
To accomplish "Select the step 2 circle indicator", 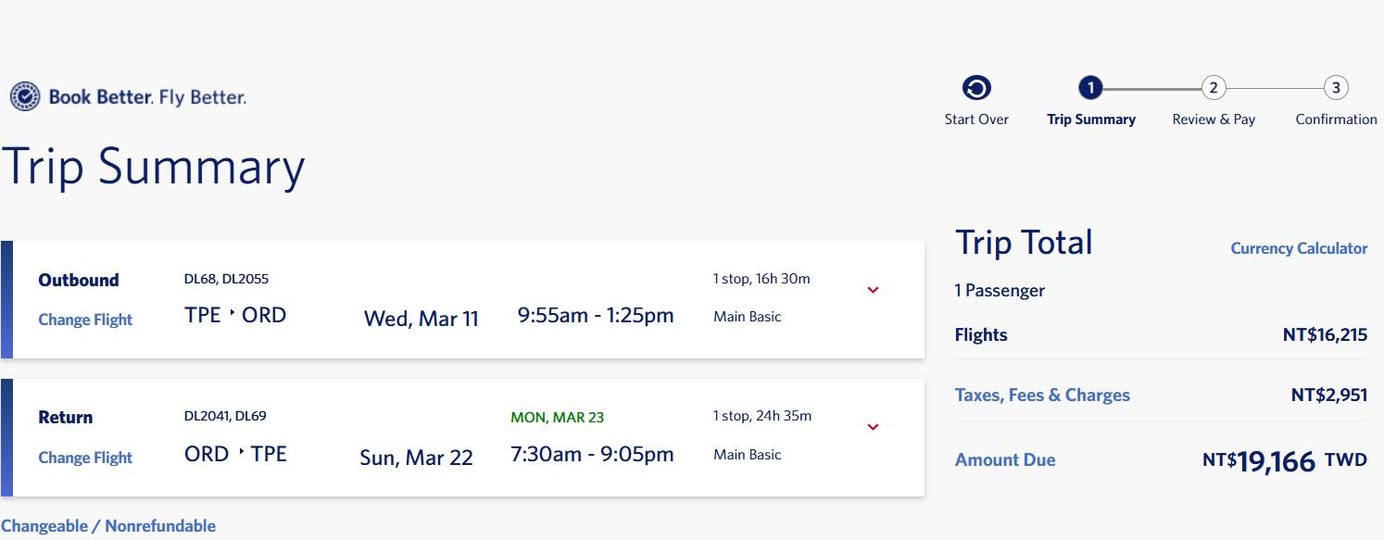I will (x=1213, y=88).
